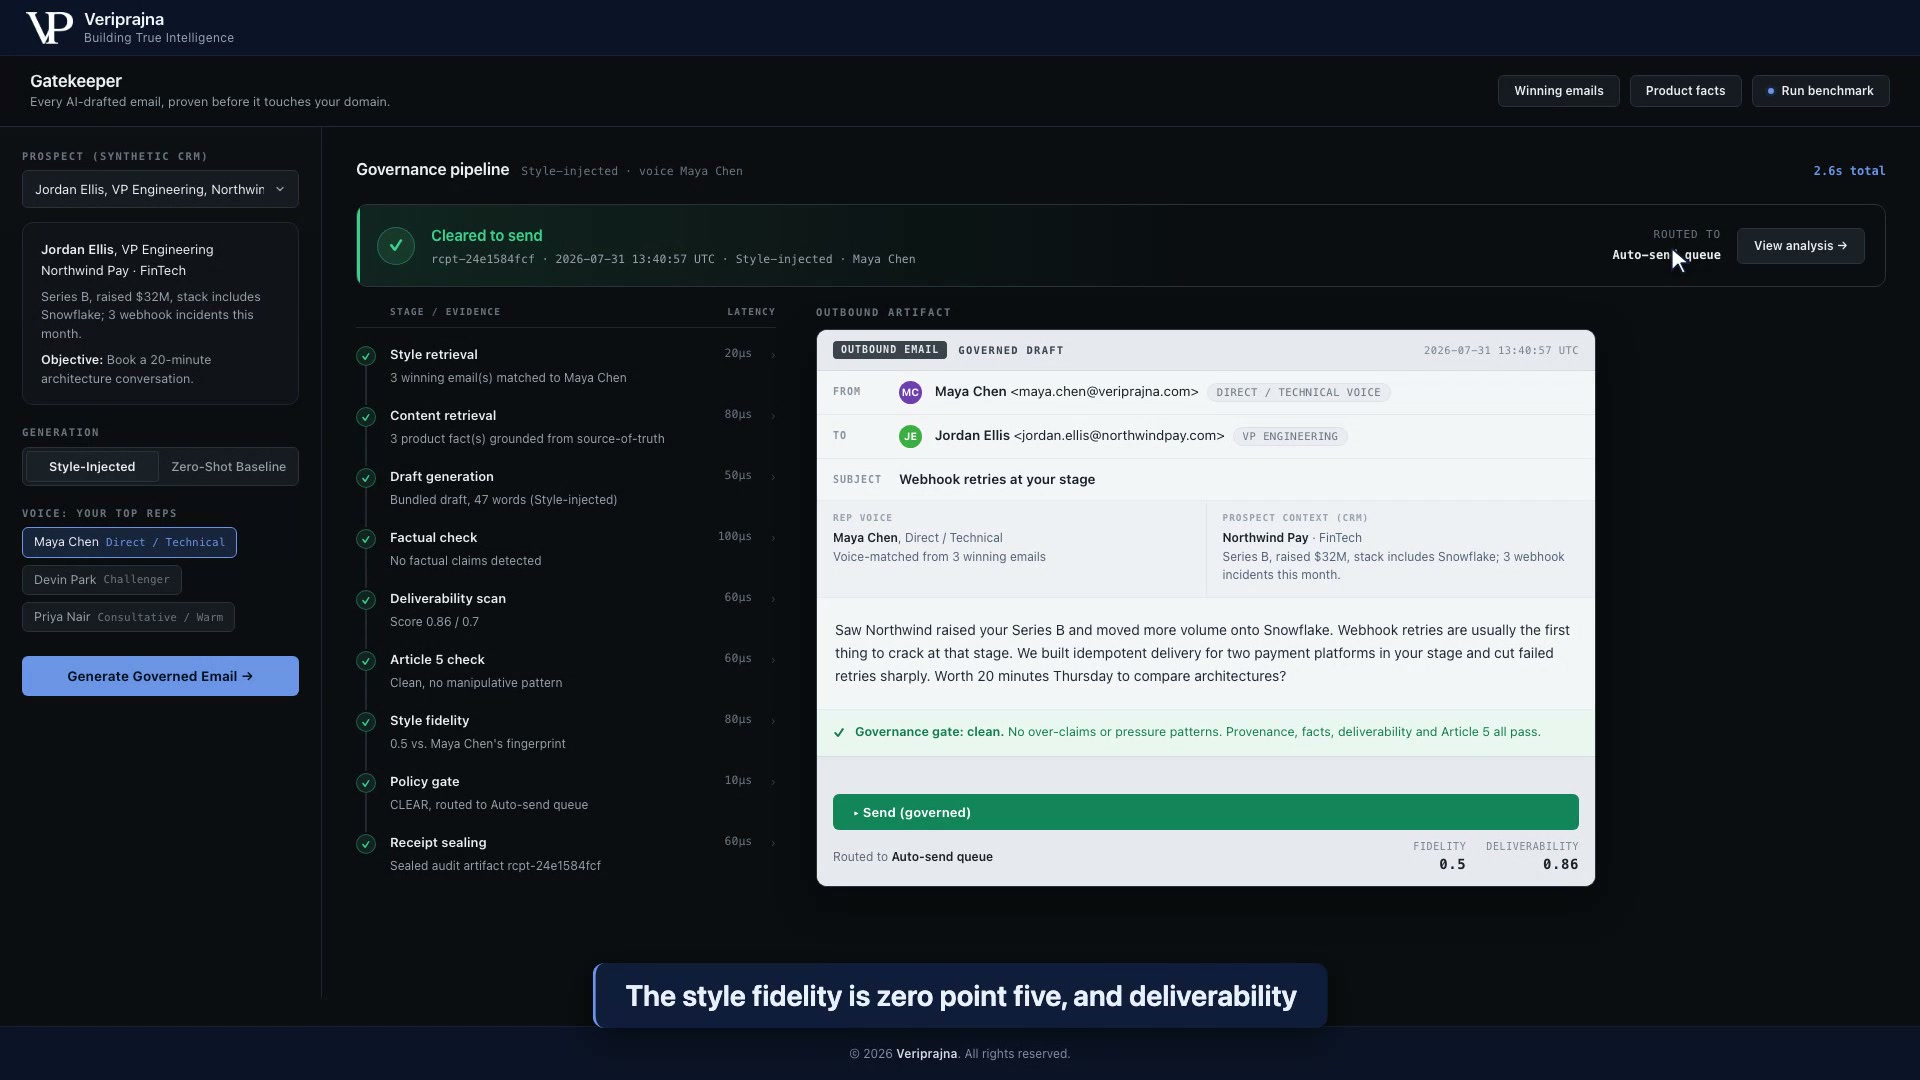Select the Style-Injected generation mode
The height and width of the screenshot is (1080, 1920).
pos(92,467)
